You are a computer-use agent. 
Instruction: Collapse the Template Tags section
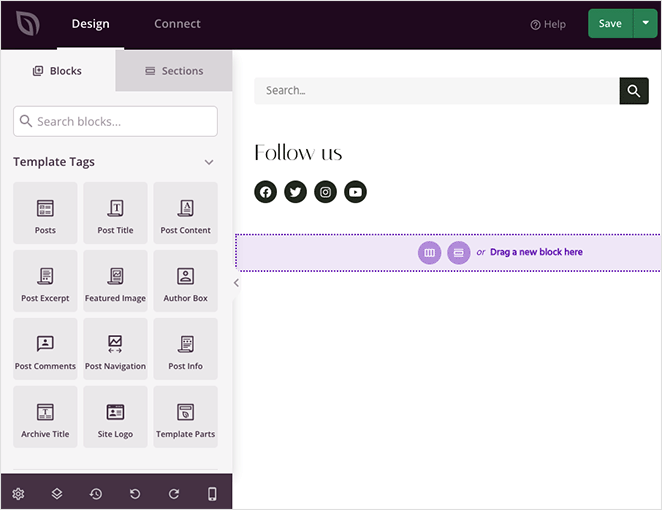[209, 162]
